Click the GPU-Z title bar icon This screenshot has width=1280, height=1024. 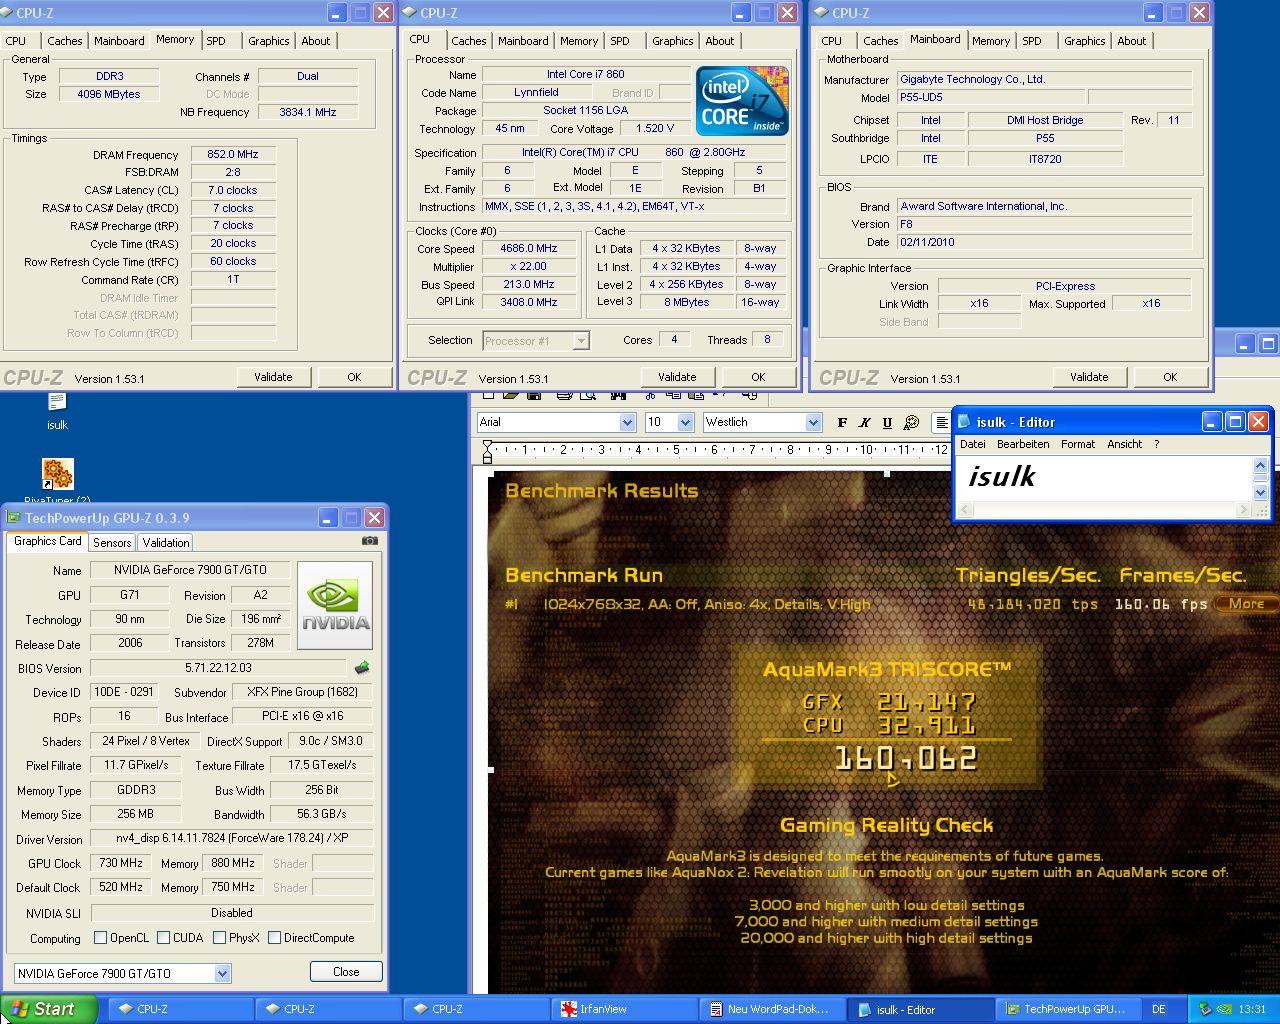[x=14, y=518]
